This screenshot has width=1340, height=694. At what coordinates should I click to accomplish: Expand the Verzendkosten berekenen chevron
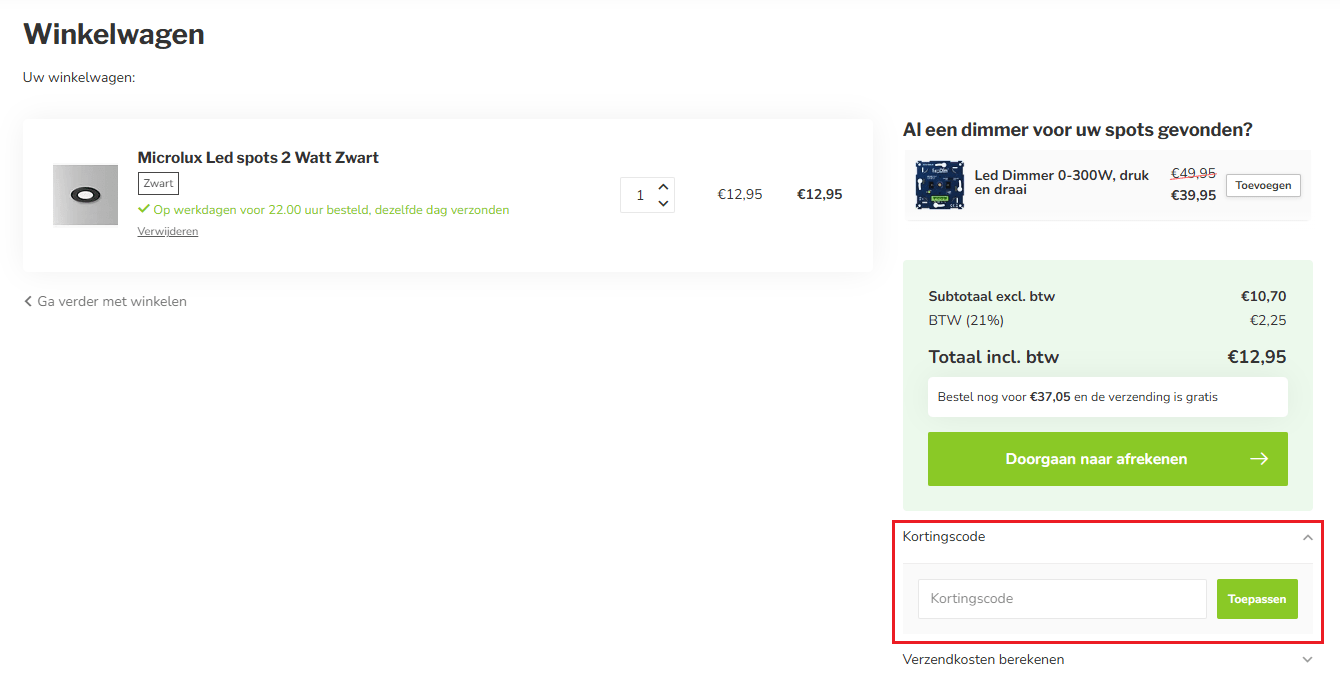click(x=1307, y=660)
